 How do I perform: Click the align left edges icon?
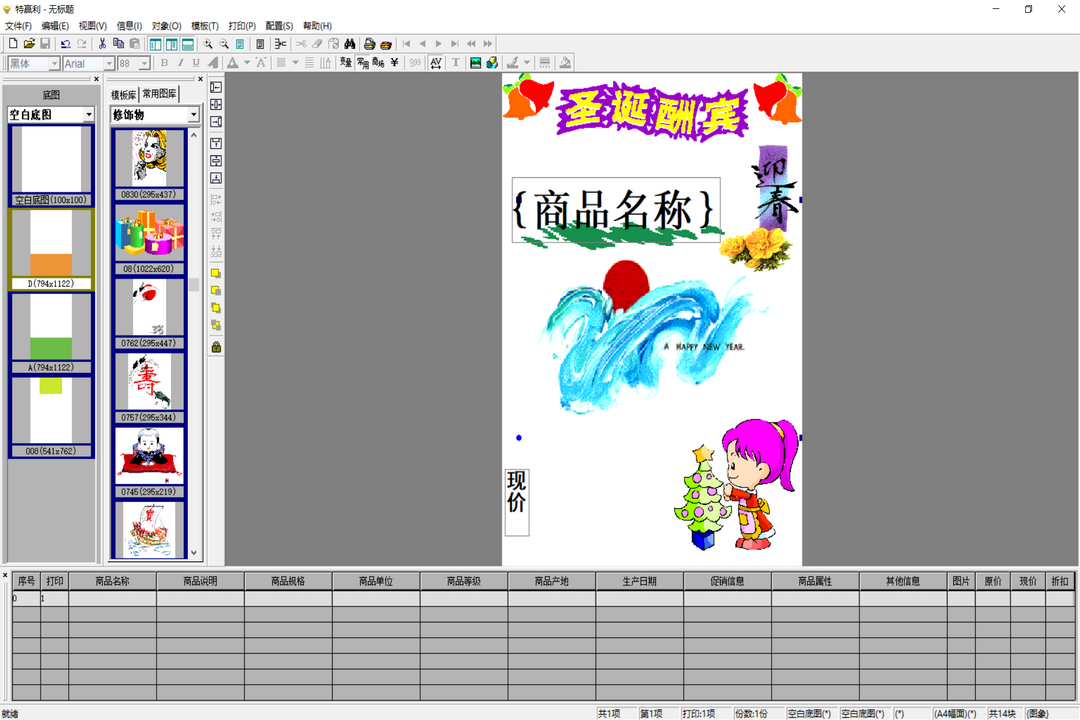216,88
